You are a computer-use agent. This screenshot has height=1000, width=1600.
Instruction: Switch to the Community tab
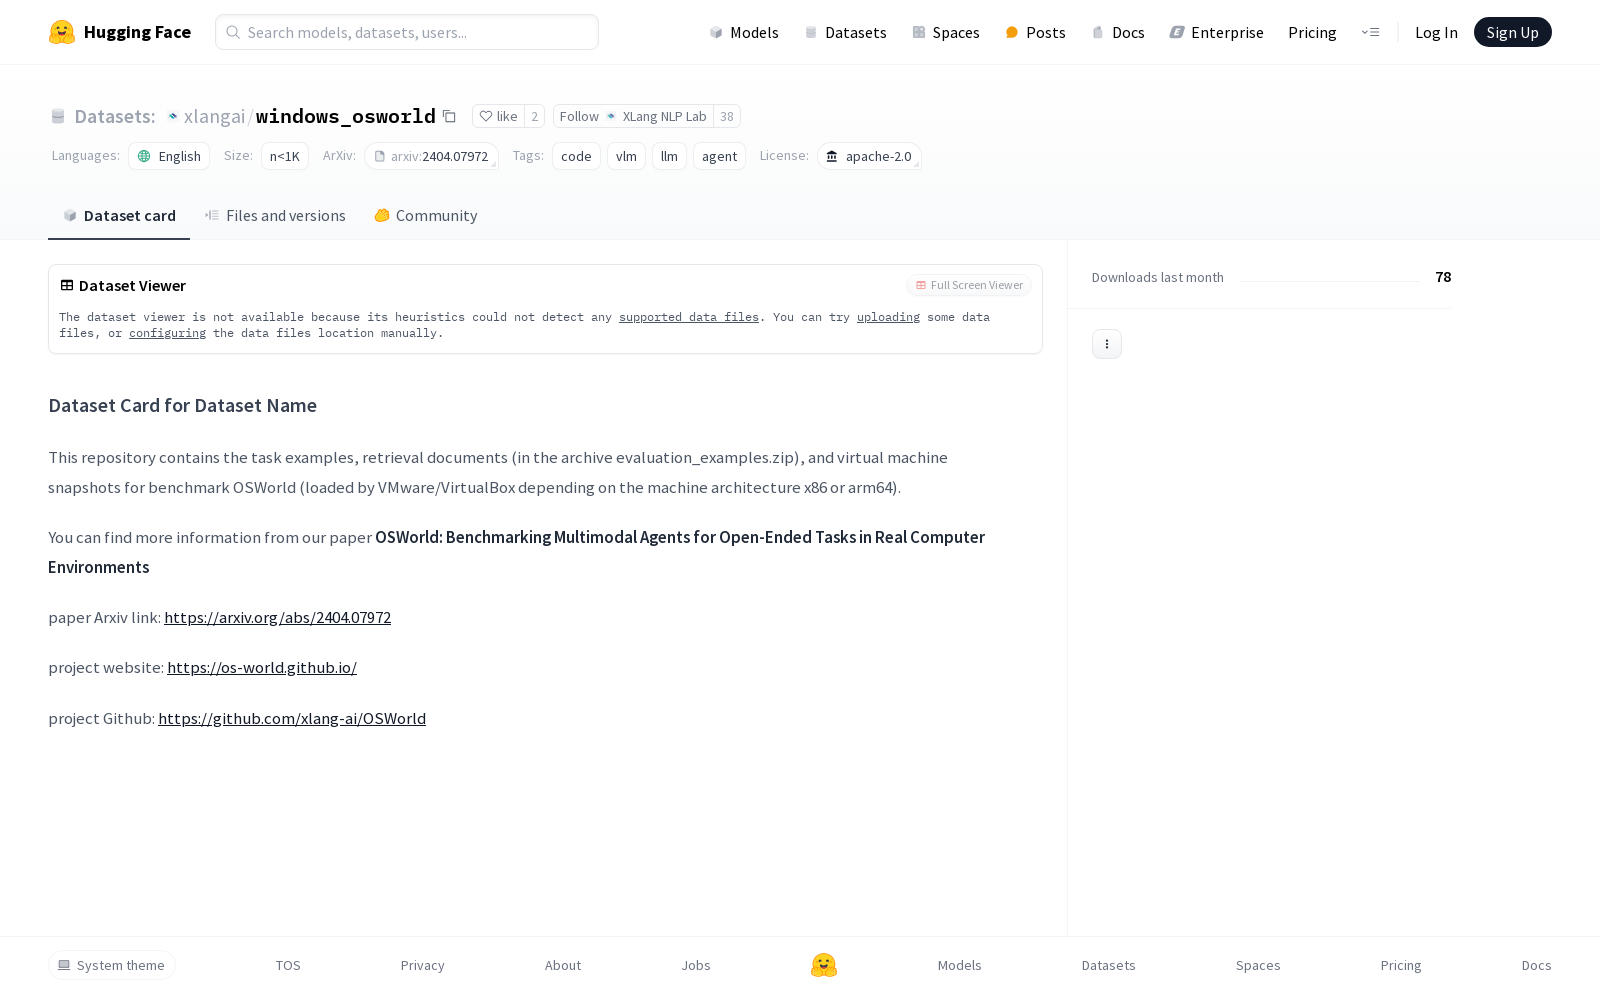(x=426, y=215)
